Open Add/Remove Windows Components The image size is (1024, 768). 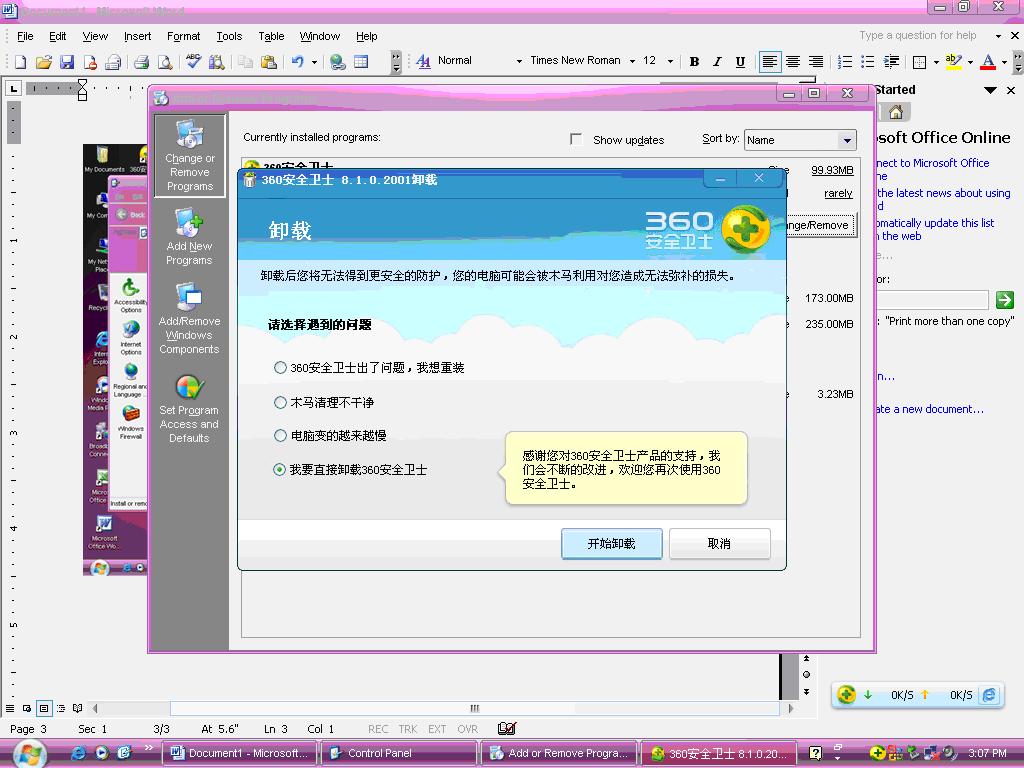tap(189, 319)
